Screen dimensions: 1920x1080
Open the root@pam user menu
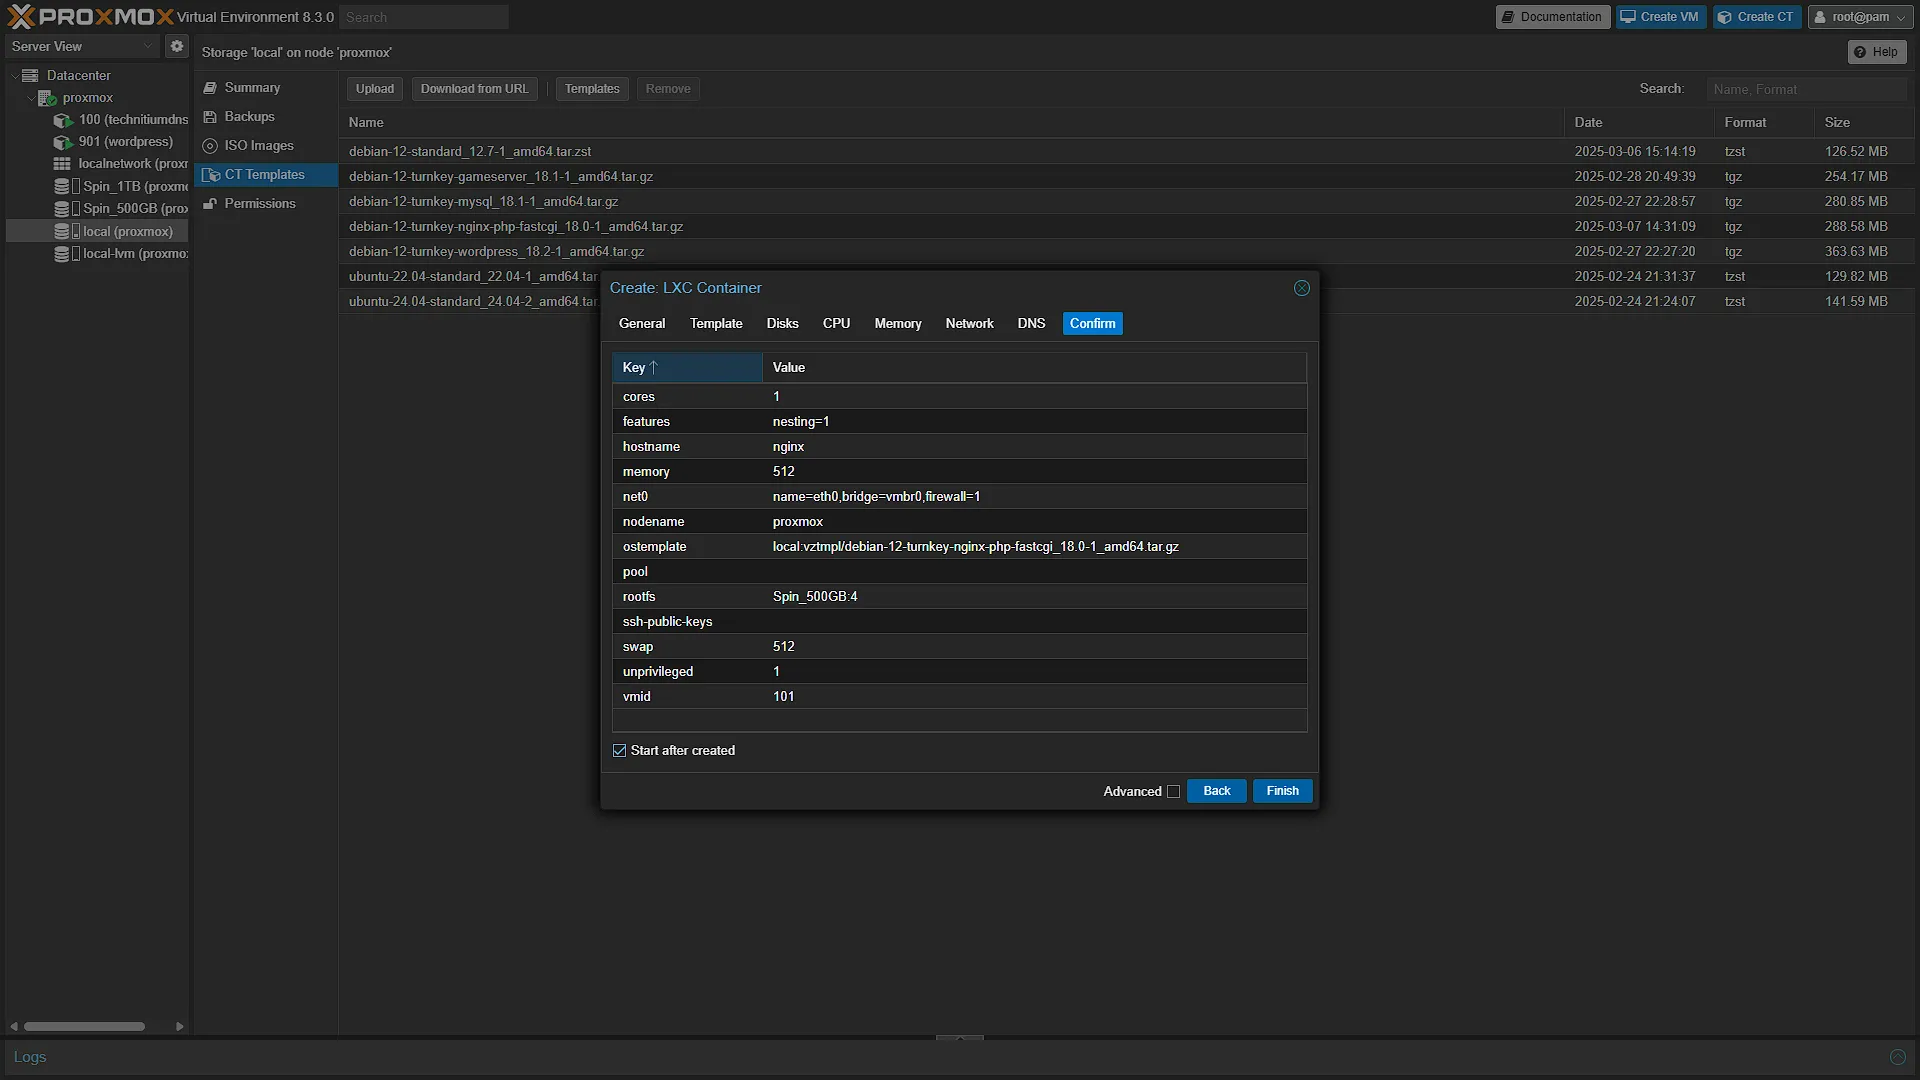click(x=1860, y=17)
